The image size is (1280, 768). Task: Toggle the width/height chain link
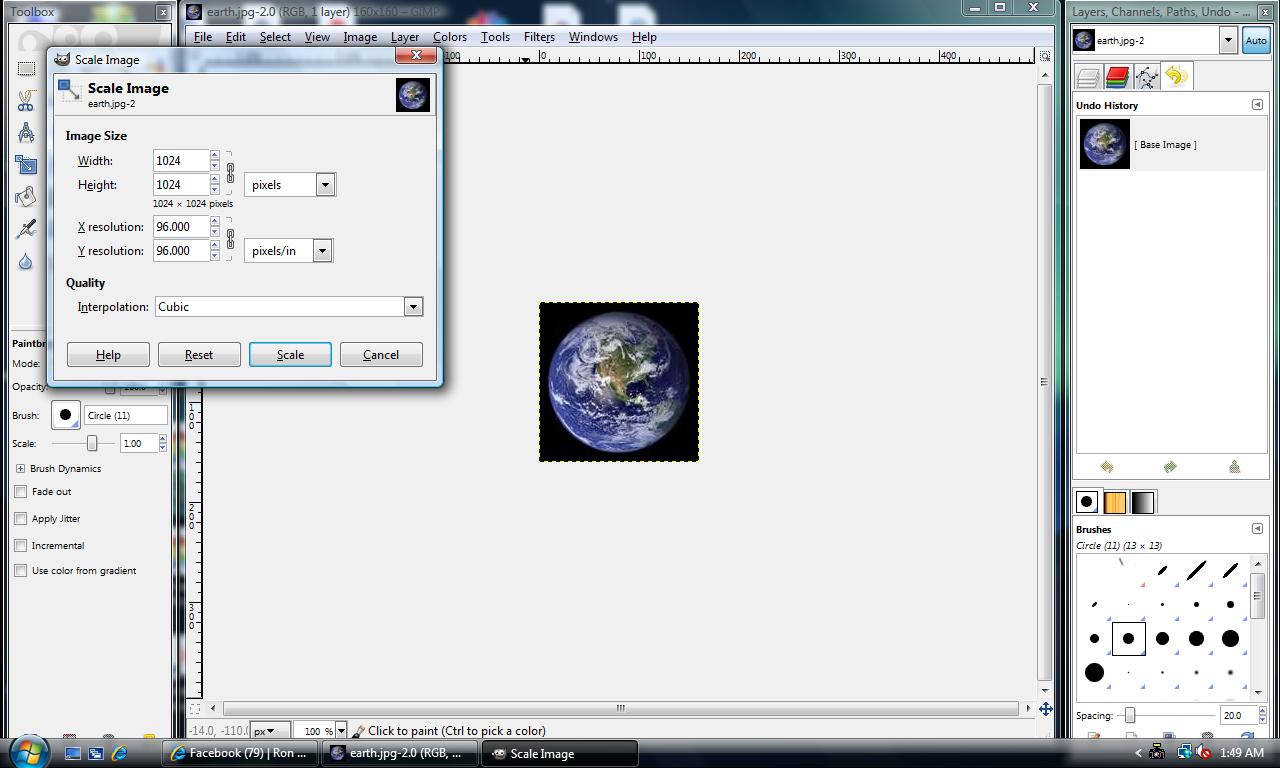tap(230, 173)
